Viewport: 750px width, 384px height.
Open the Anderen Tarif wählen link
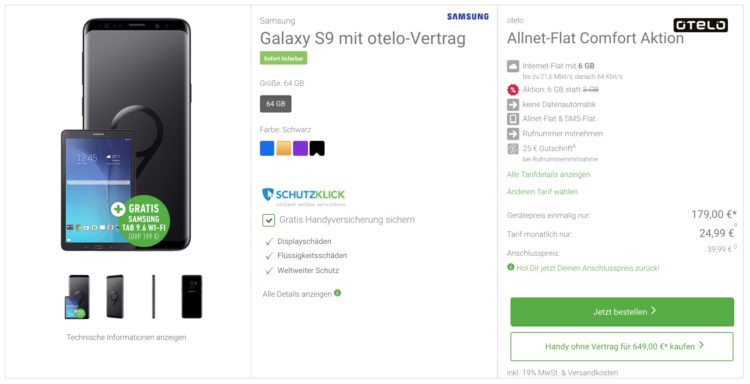point(542,192)
